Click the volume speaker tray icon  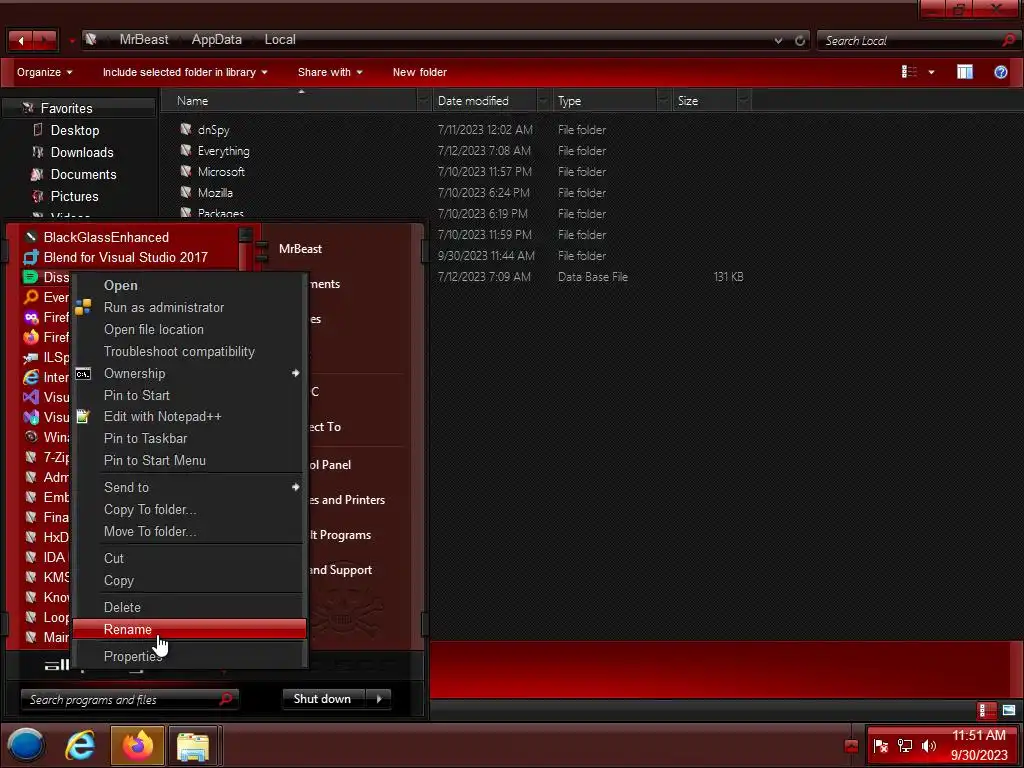(x=929, y=746)
